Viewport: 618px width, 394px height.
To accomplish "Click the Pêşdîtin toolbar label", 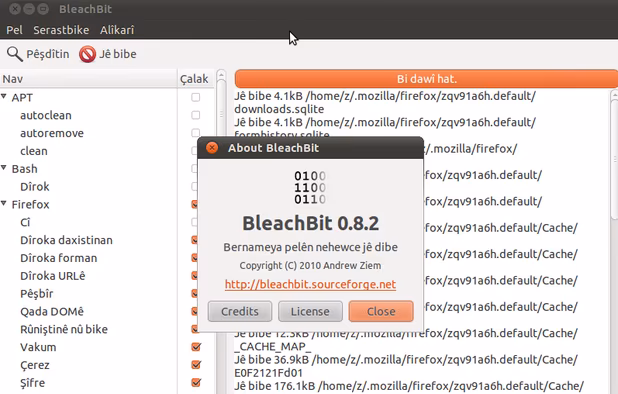I will coord(48,54).
